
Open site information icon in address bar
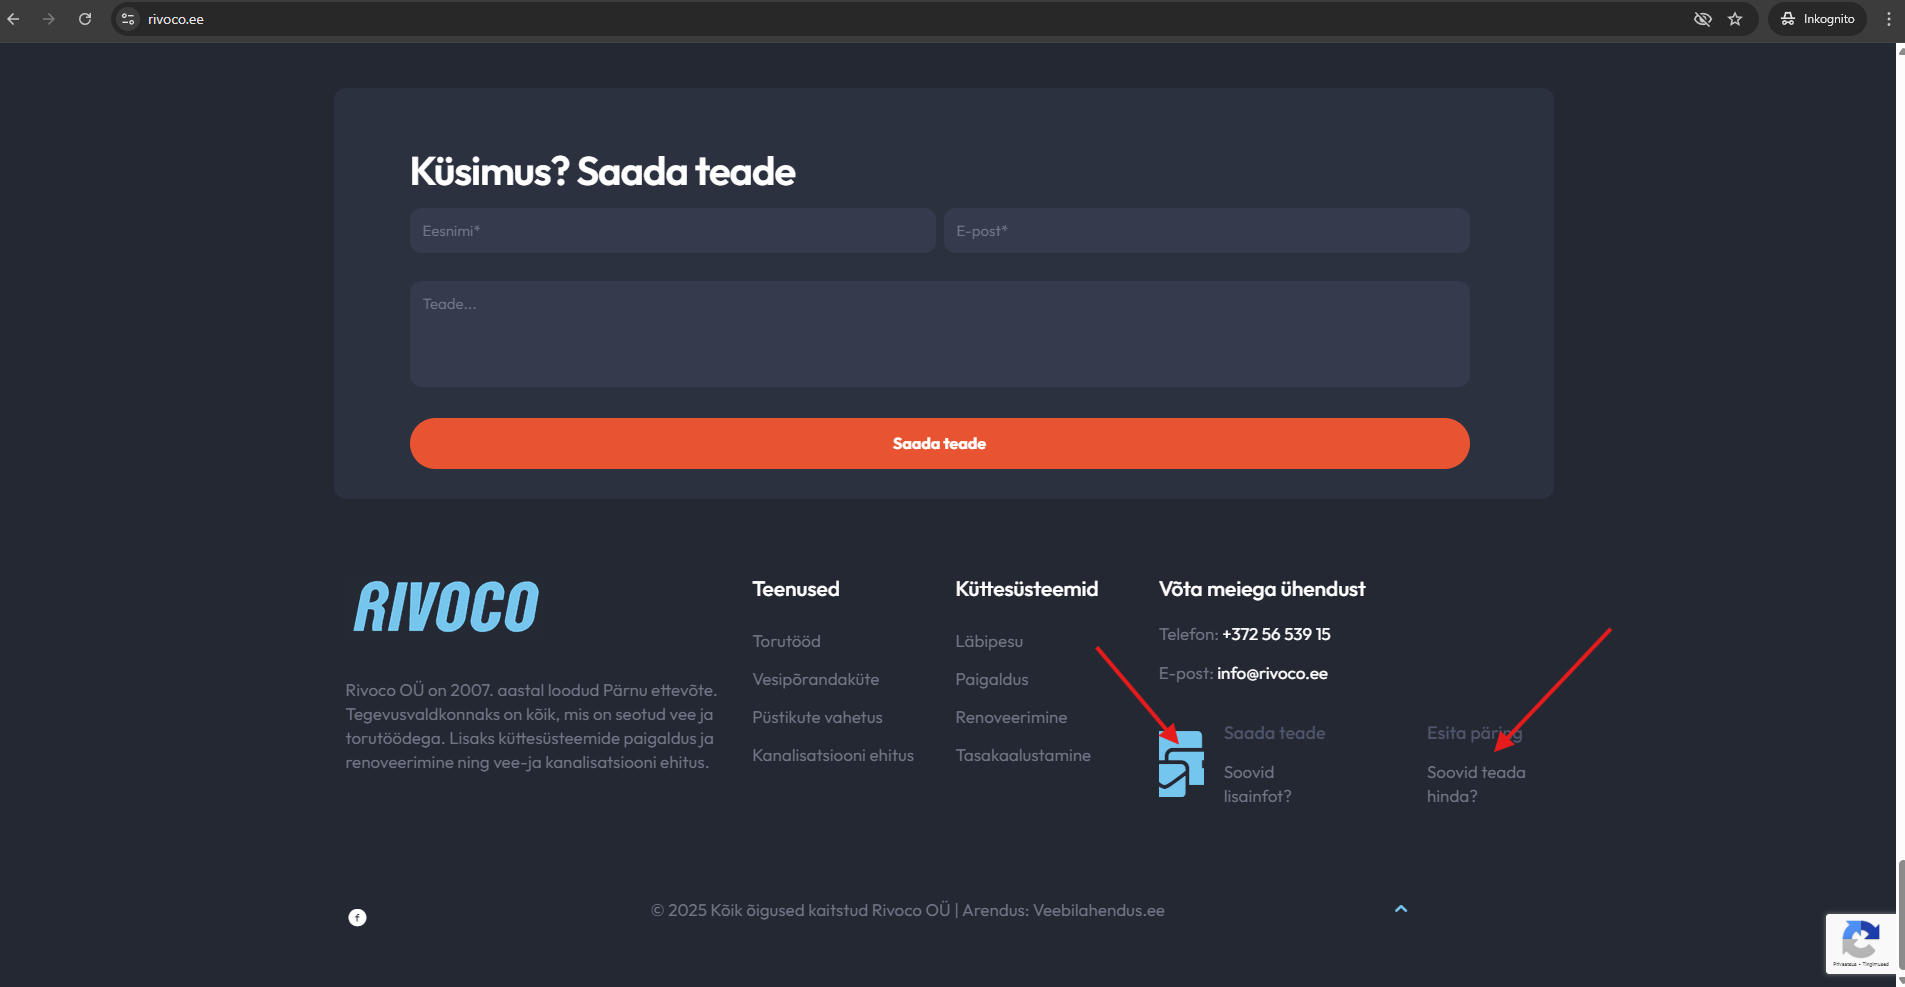pos(128,19)
